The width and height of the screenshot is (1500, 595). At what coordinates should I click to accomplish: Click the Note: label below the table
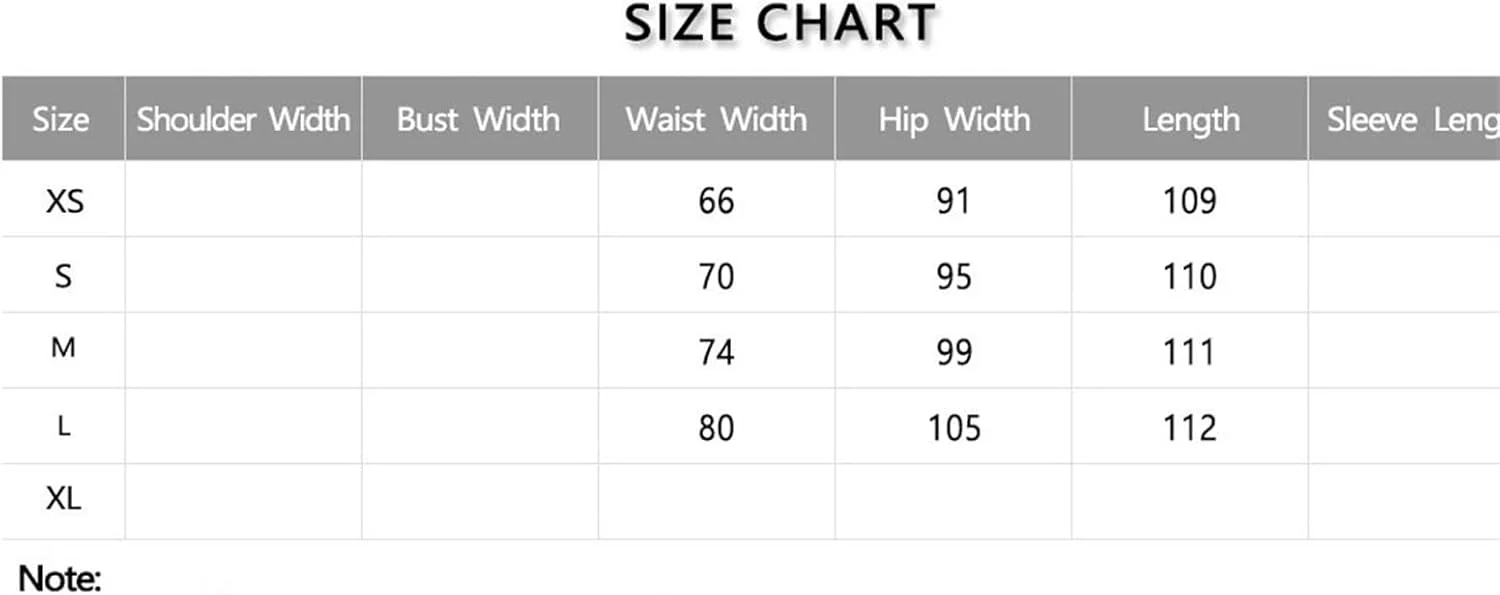60,578
